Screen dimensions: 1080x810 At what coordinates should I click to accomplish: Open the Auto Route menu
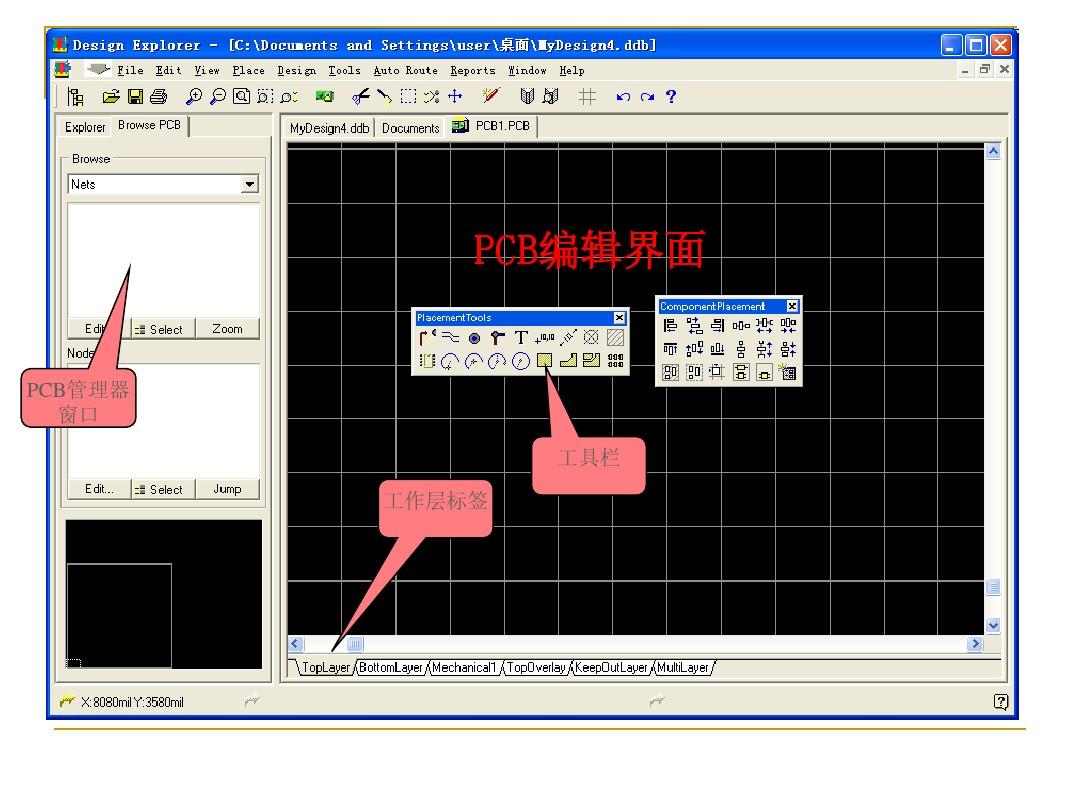pyautogui.click(x=406, y=70)
